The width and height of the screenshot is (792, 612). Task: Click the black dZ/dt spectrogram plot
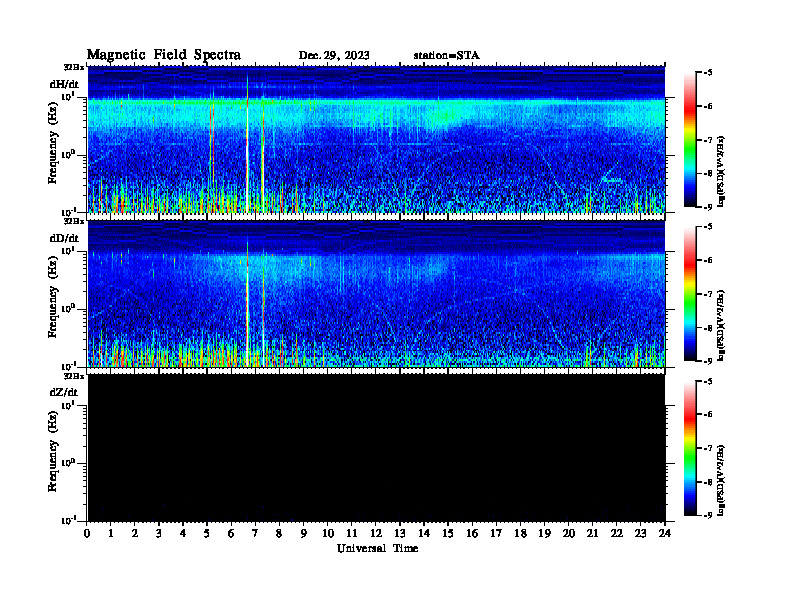coord(376,448)
